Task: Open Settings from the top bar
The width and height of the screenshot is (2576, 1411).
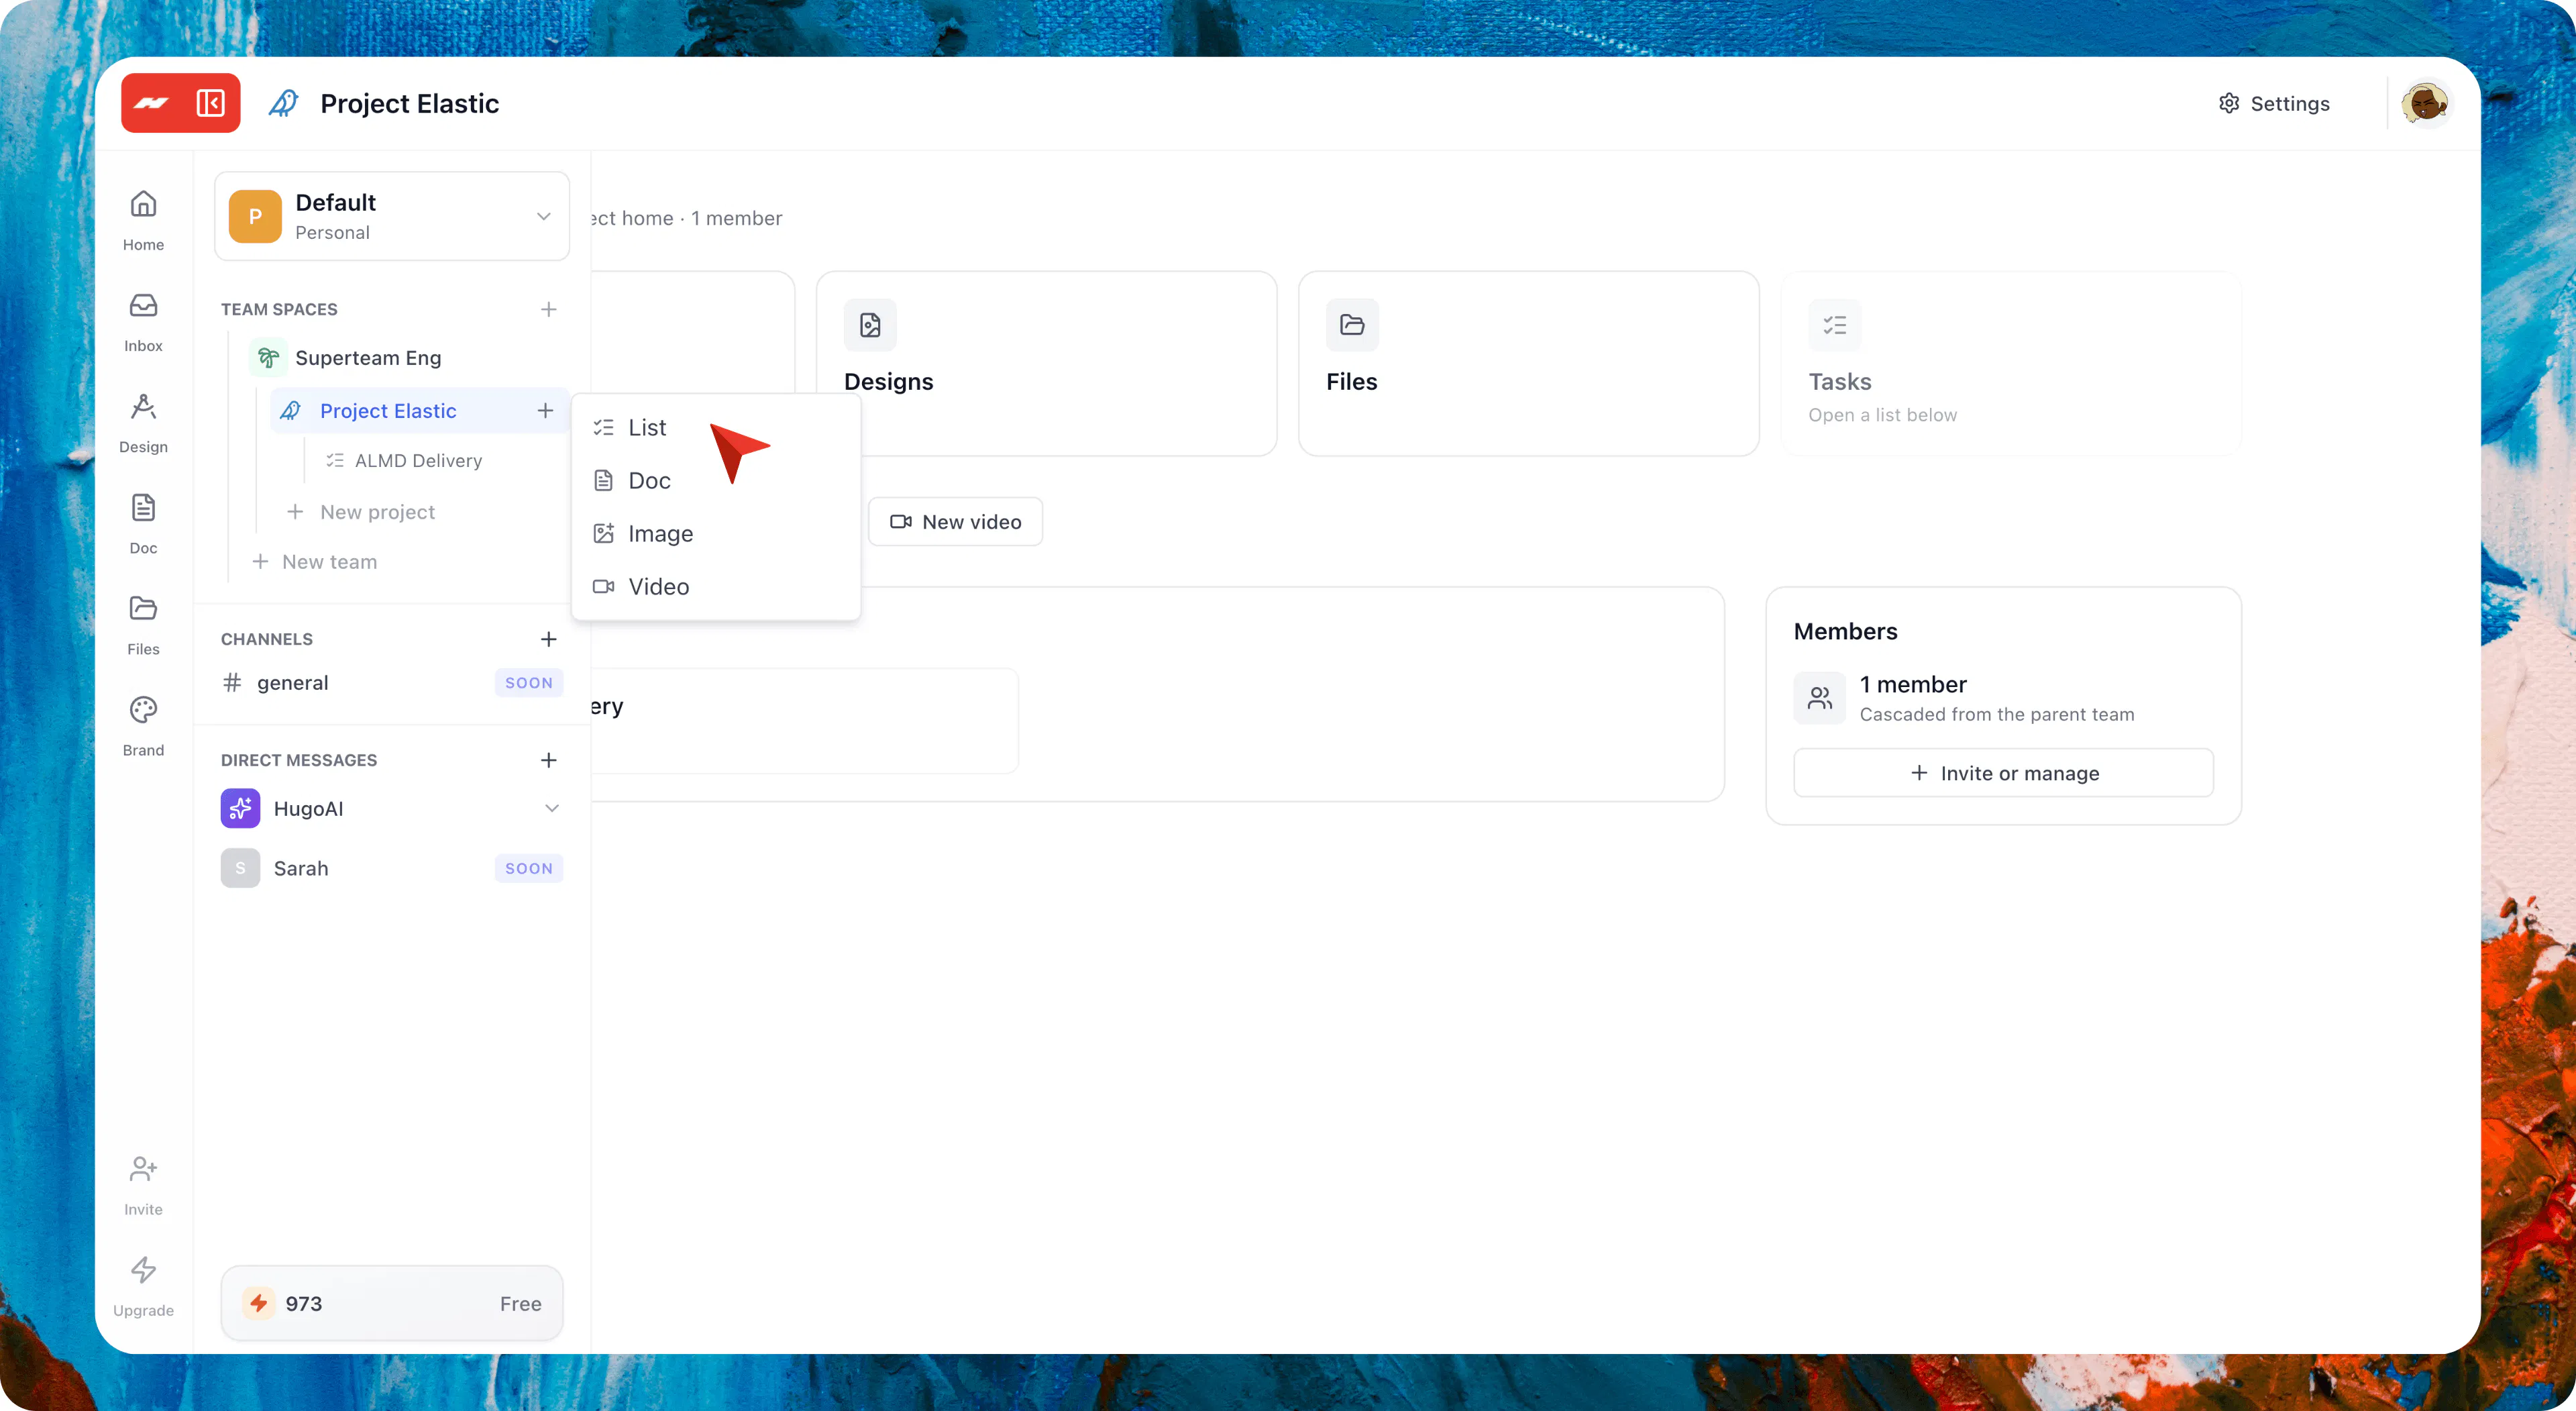Action: pos(2274,103)
